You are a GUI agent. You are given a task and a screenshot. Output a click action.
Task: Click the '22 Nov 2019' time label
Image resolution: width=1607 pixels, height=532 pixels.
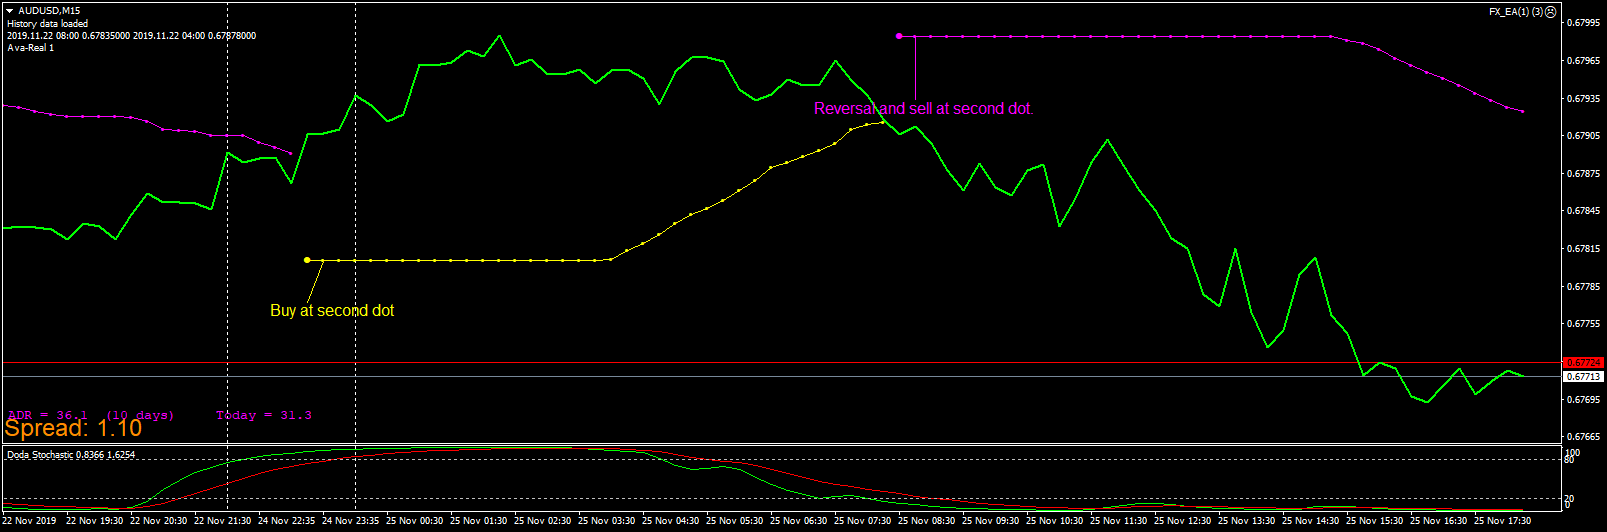click(30, 520)
